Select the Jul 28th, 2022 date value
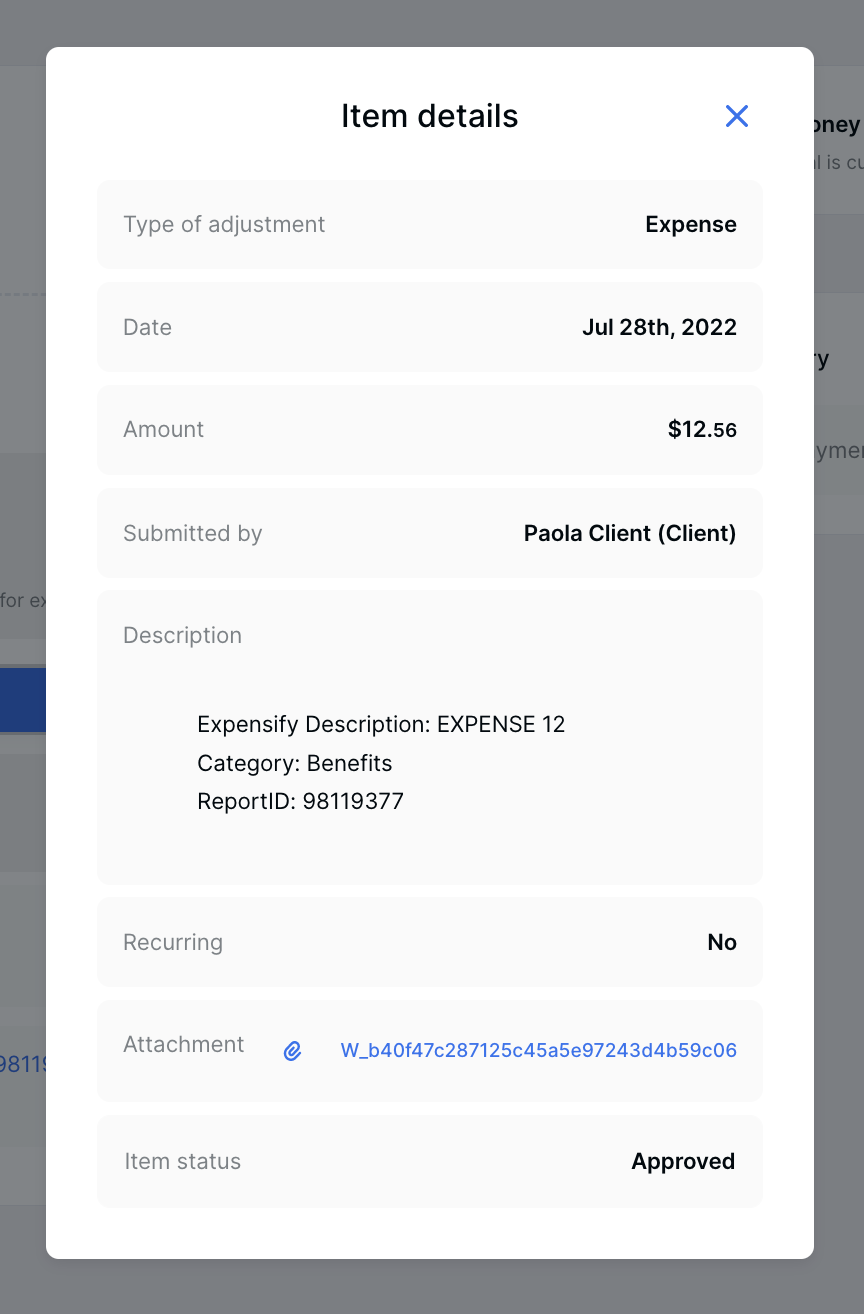 click(659, 327)
